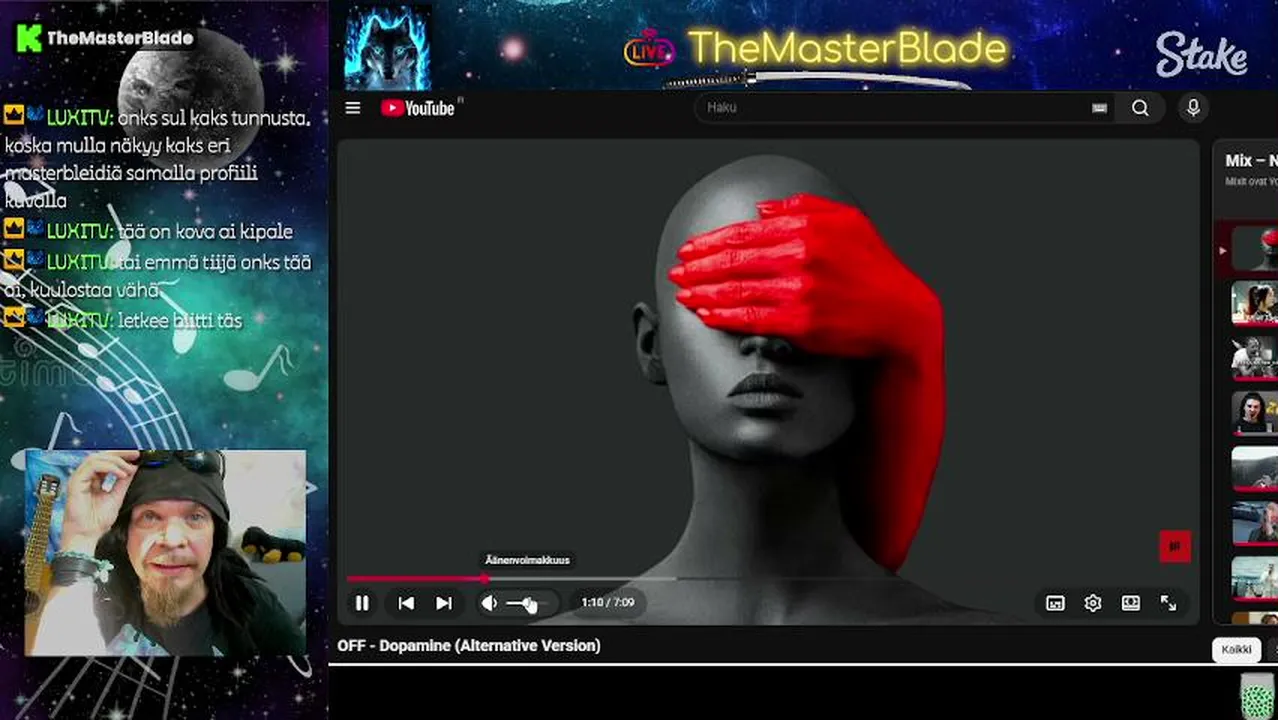Click the Stake logo in the banner
Screen dimensions: 1278x720
click(x=1201, y=54)
